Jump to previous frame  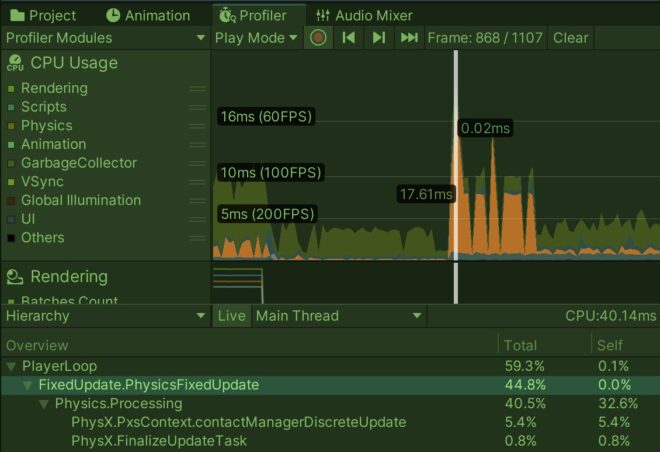pos(348,38)
